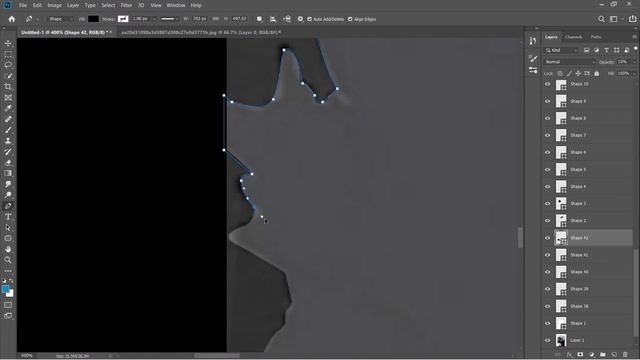
Task: Click the search icon at top right
Action: [x=601, y=19]
